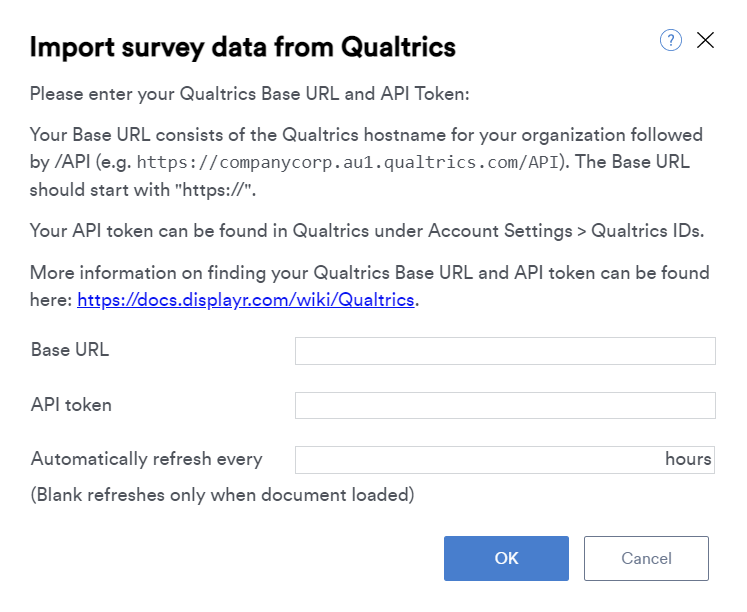This screenshot has width=747, height=612.
Task: Open help via the question mark icon
Action: coord(670,40)
